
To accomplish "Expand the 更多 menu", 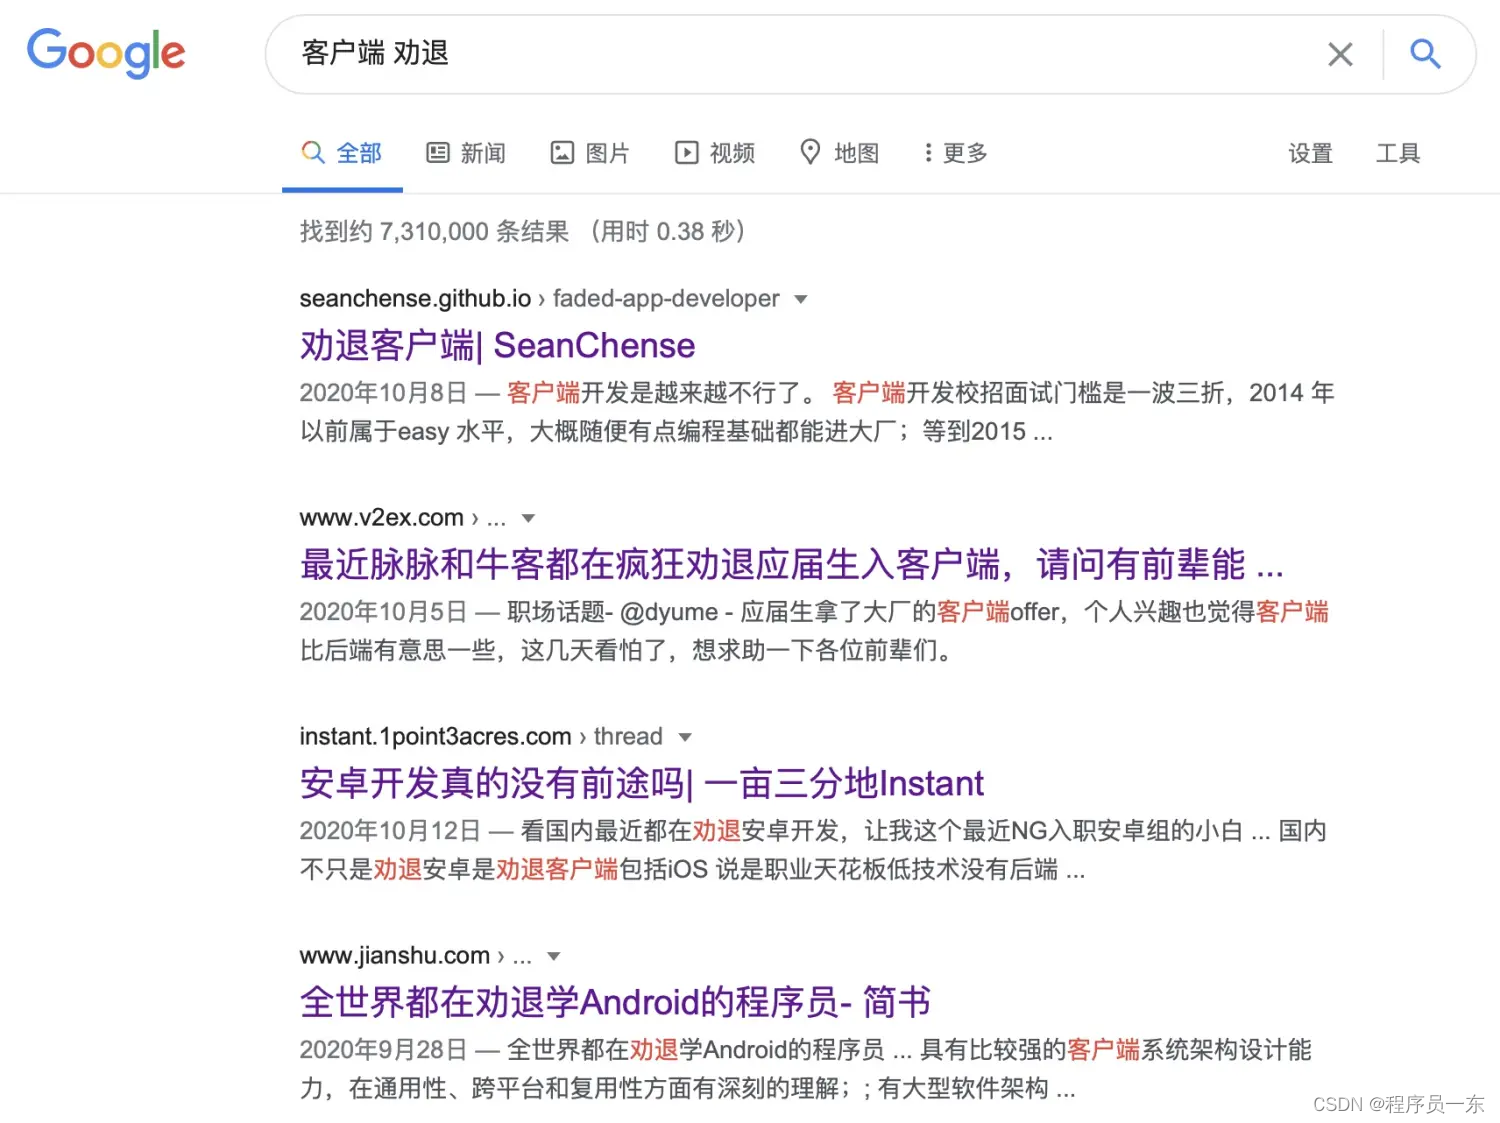I will 956,153.
